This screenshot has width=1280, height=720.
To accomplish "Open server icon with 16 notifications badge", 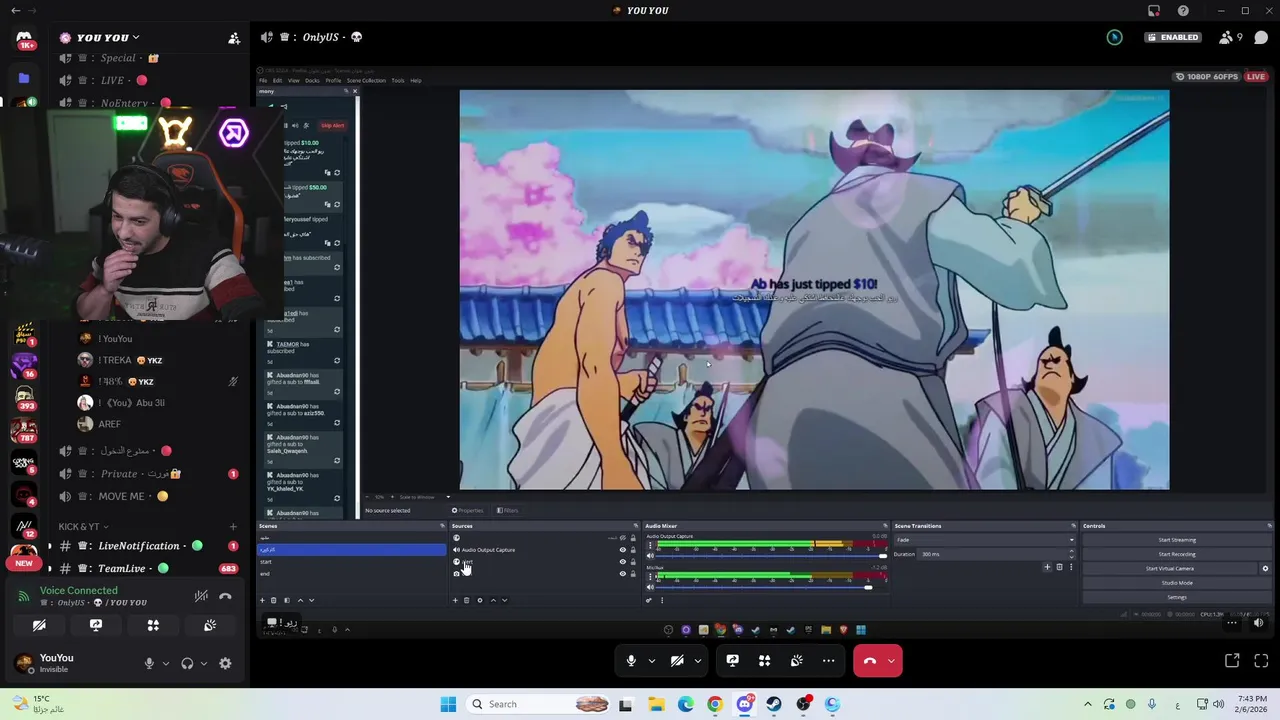I will coord(24,364).
